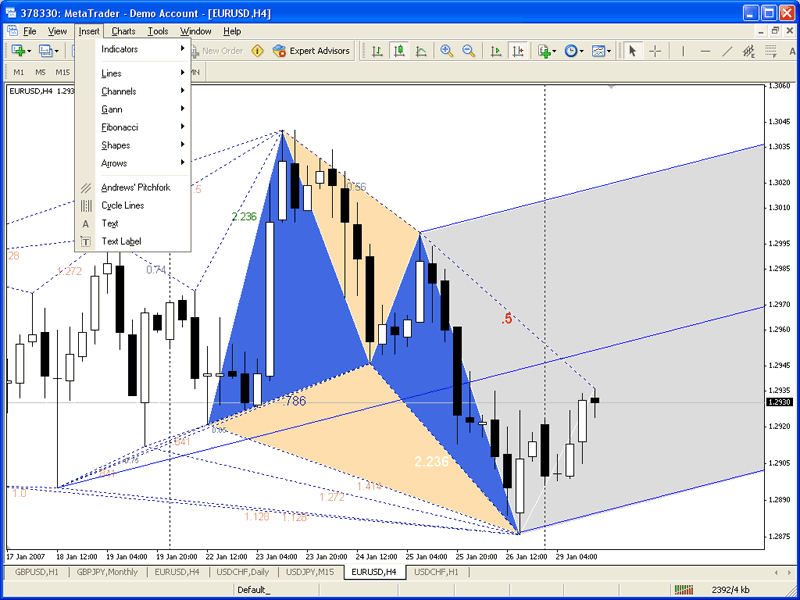Toggle the Chart Shift button
The width and height of the screenshot is (800, 600).
pyautogui.click(x=518, y=51)
